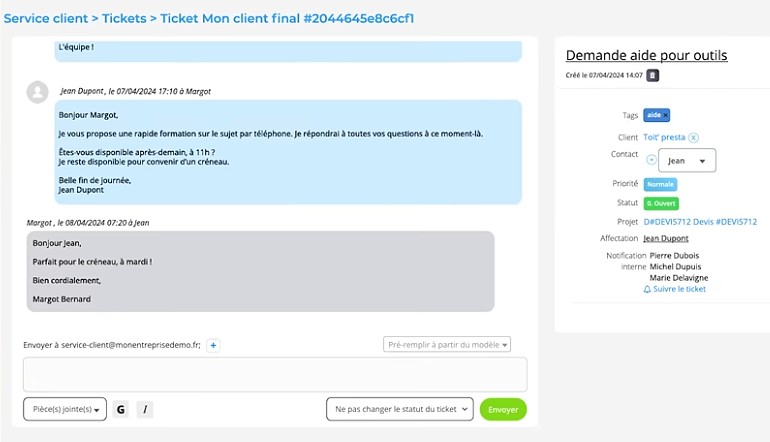Open the ticket status change dropdown
Screen dimensions: 770x442
point(400,409)
